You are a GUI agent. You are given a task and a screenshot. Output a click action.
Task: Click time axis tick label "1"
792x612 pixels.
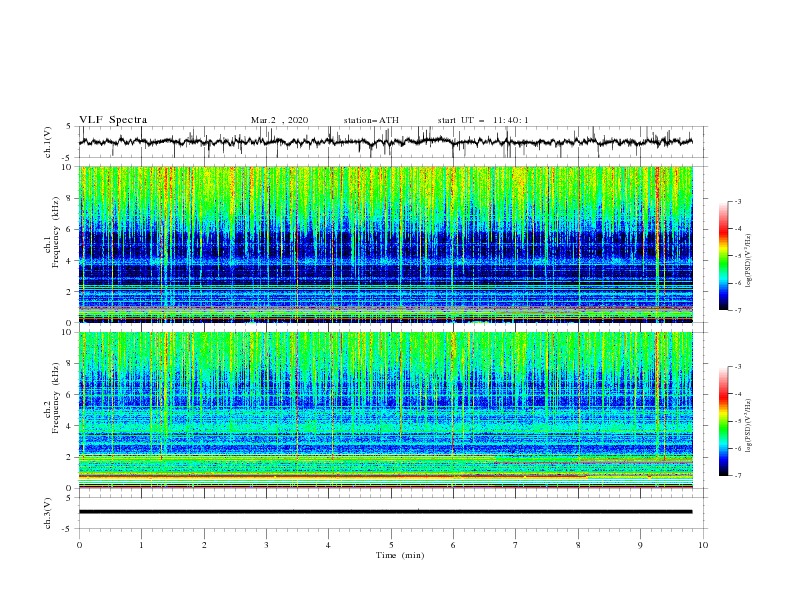click(x=141, y=545)
